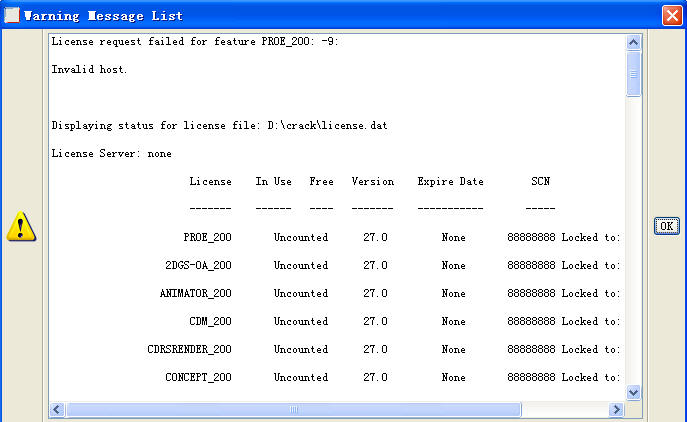Click the vertical scrollbar up arrow
687x422 pixels.
click(633, 43)
